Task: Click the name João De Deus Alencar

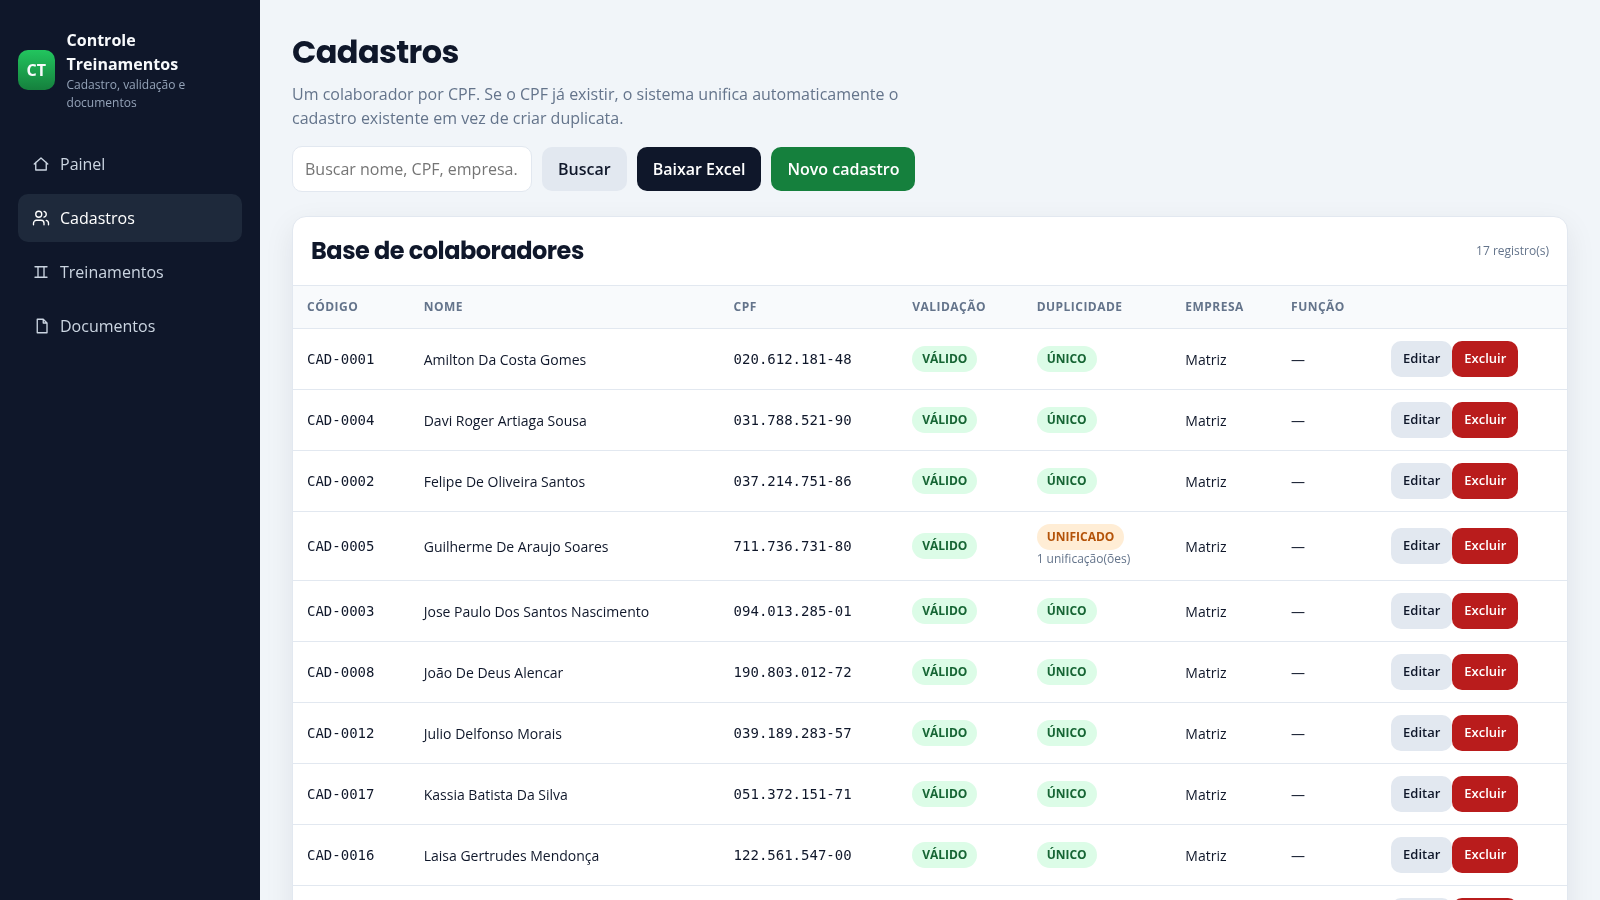Action: 493,673
